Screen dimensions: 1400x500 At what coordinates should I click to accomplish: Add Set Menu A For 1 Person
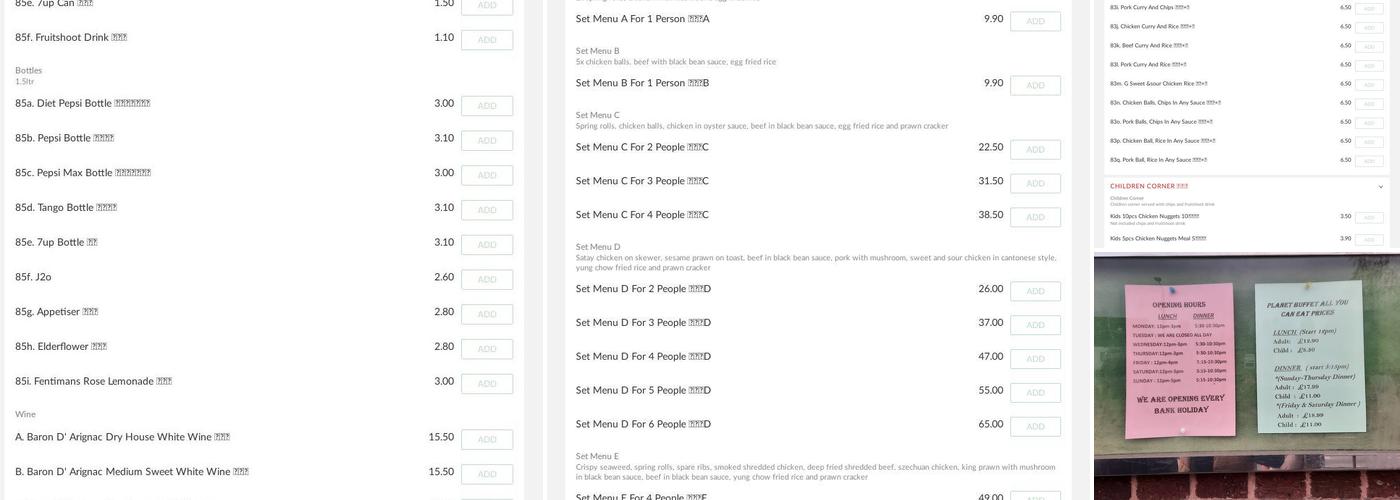tap(1035, 22)
